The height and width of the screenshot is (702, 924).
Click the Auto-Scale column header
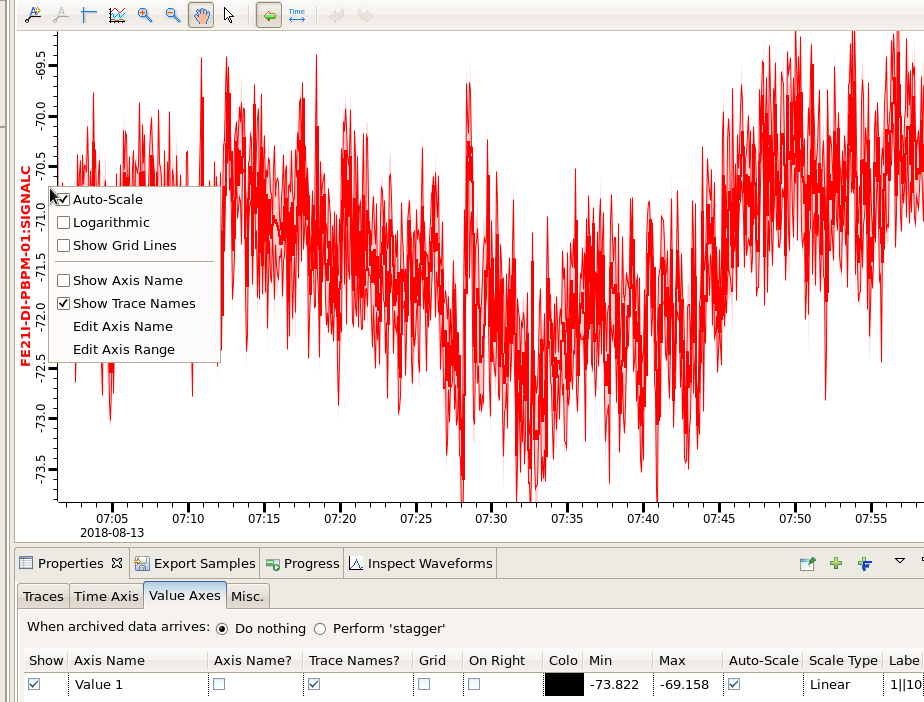[763, 660]
